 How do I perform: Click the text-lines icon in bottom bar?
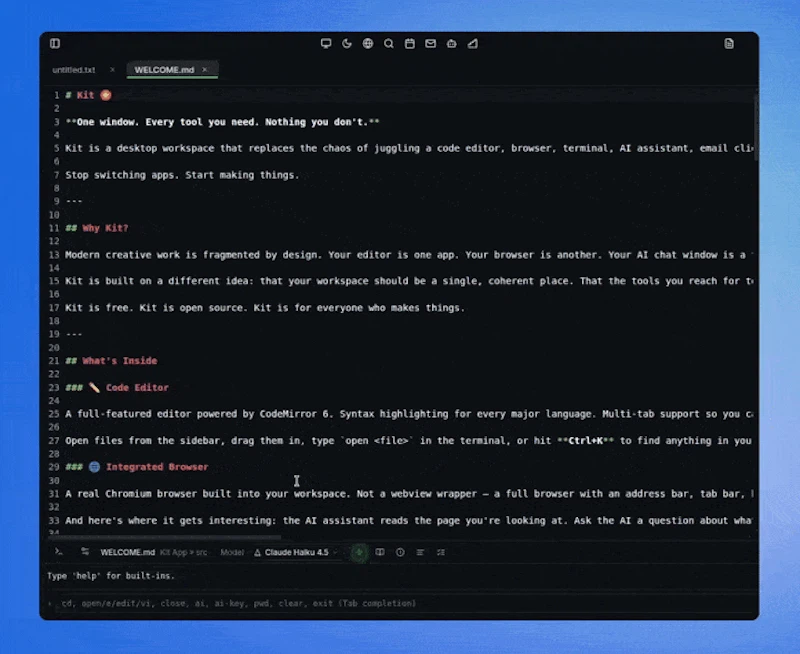[x=420, y=552]
